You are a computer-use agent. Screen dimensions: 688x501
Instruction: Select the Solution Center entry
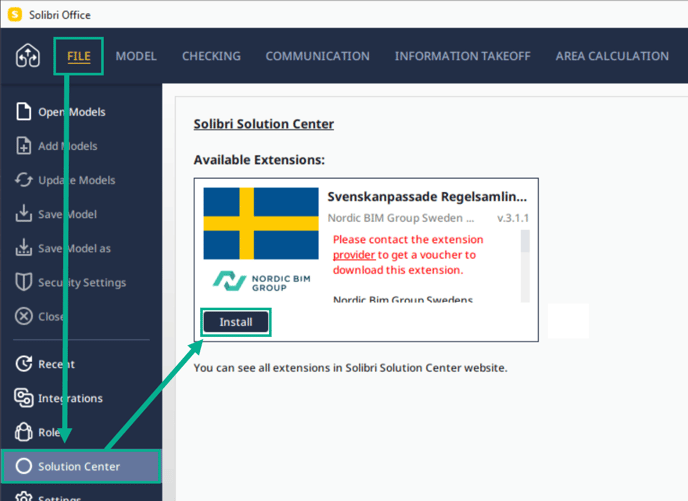(x=81, y=466)
